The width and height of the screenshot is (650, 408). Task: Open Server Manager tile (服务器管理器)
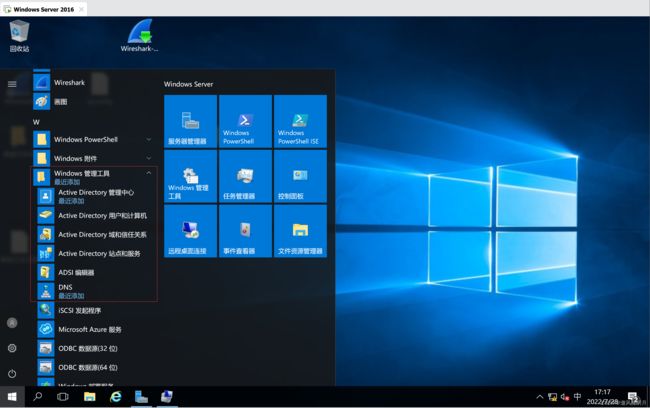(190, 121)
